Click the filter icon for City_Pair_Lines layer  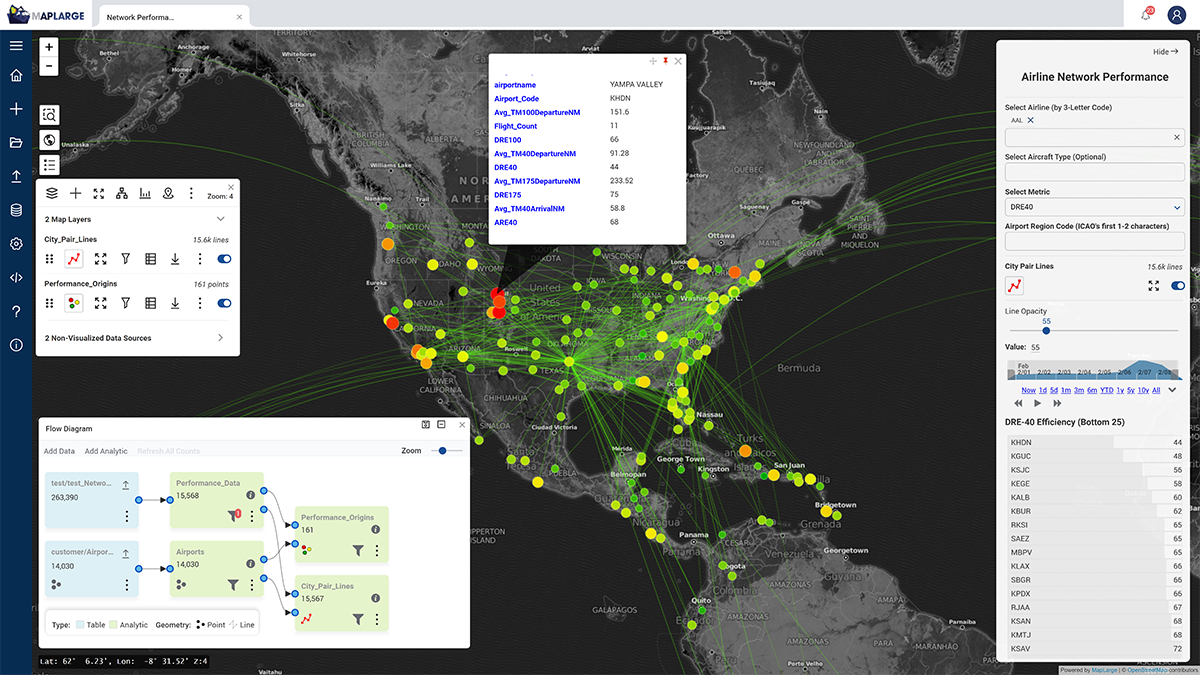click(x=126, y=259)
